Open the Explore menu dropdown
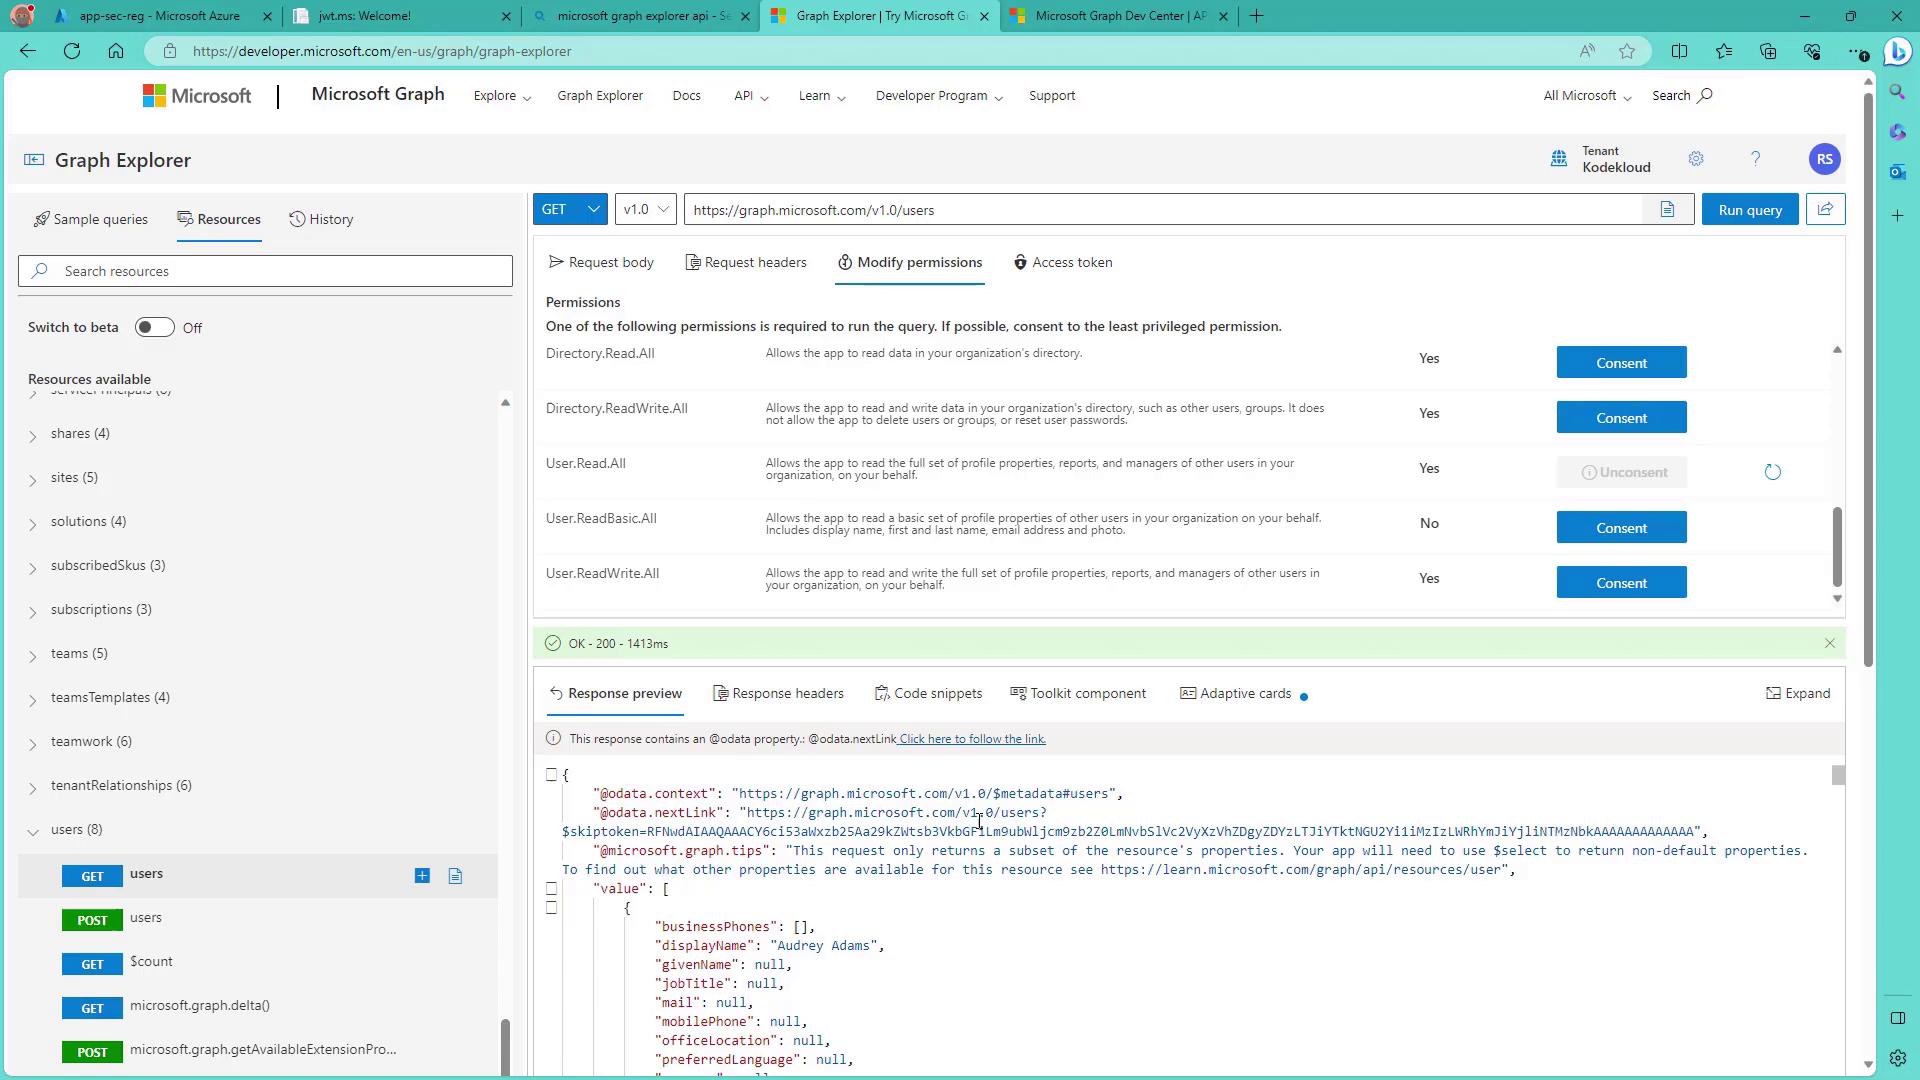 pos(502,96)
